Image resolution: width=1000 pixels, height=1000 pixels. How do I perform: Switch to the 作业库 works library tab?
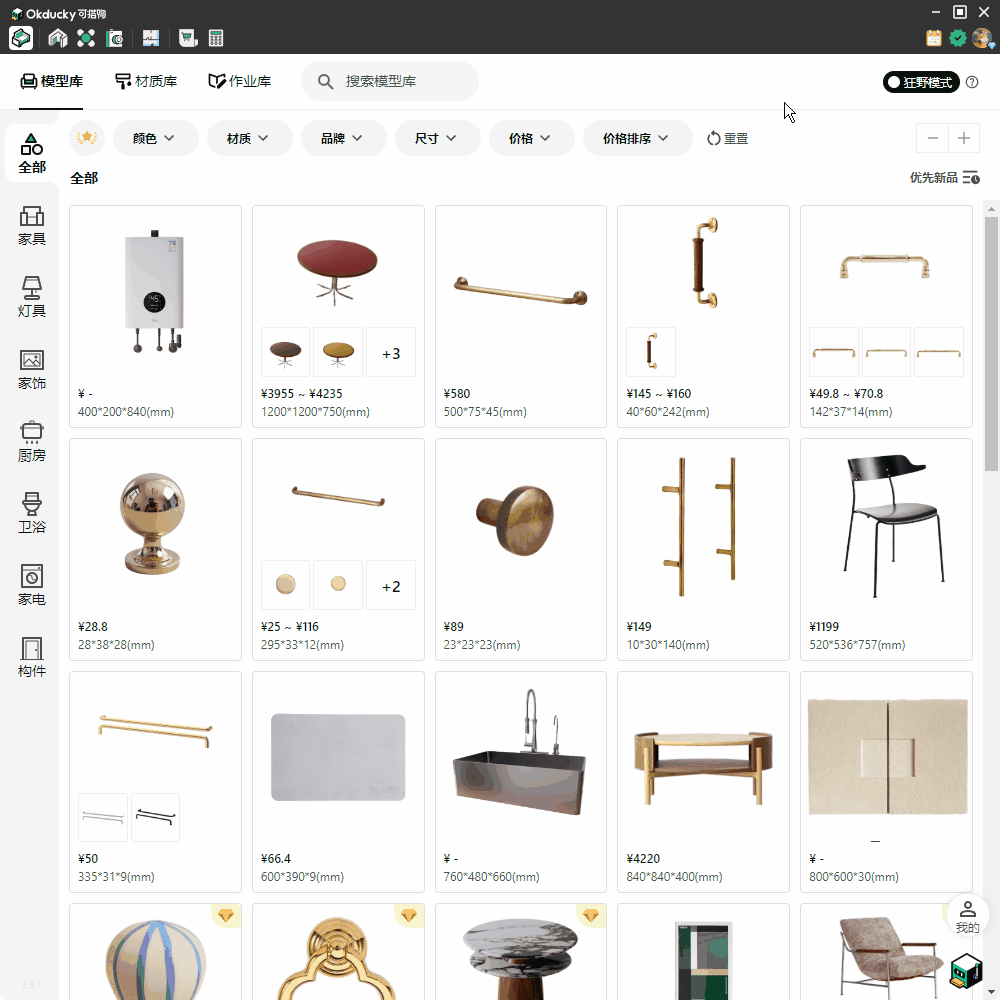[x=239, y=81]
